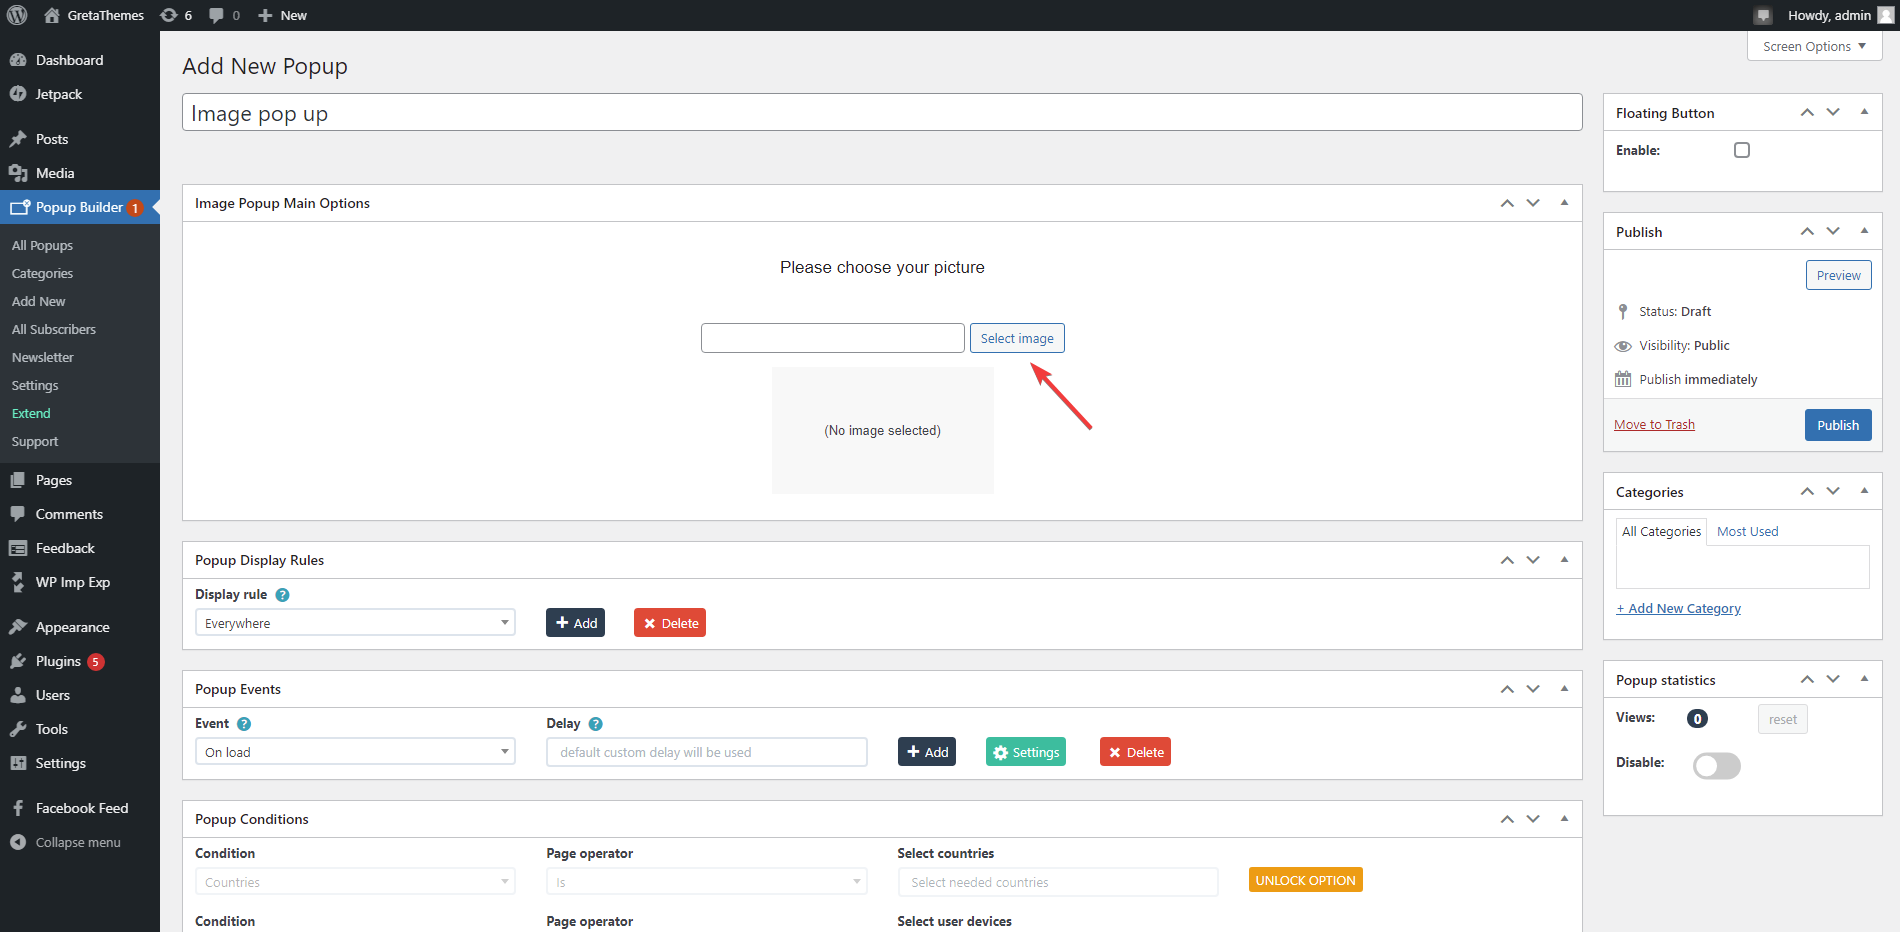Open the Countries condition dropdown
1900x932 pixels.
[355, 882]
